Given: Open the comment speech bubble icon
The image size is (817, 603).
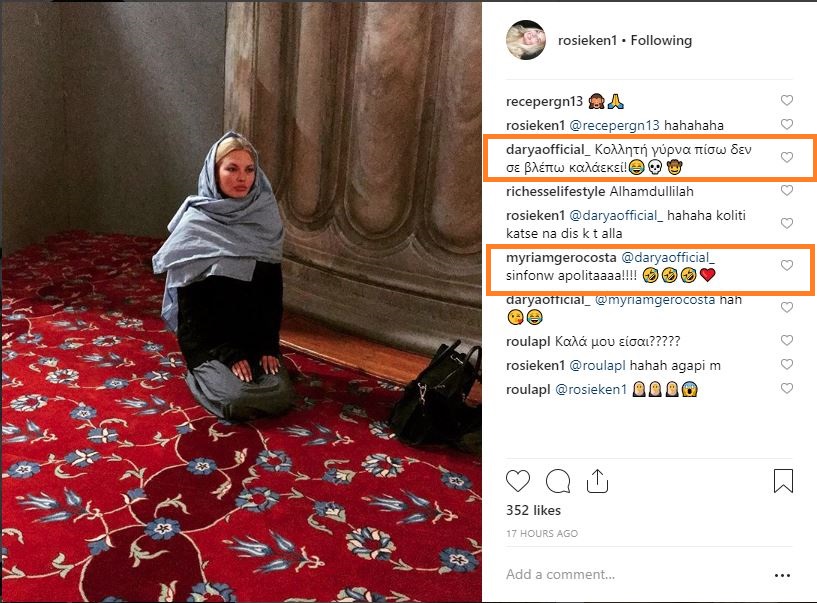Looking at the screenshot, I should (x=558, y=481).
